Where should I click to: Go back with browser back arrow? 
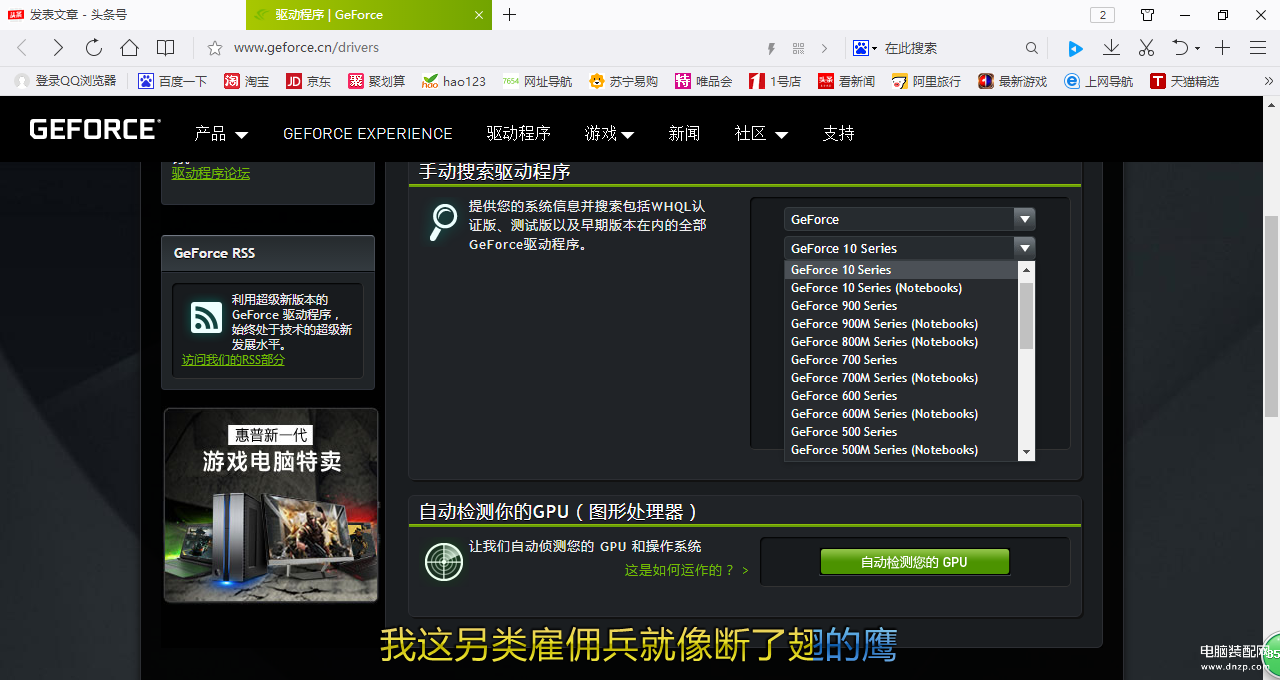click(22, 48)
